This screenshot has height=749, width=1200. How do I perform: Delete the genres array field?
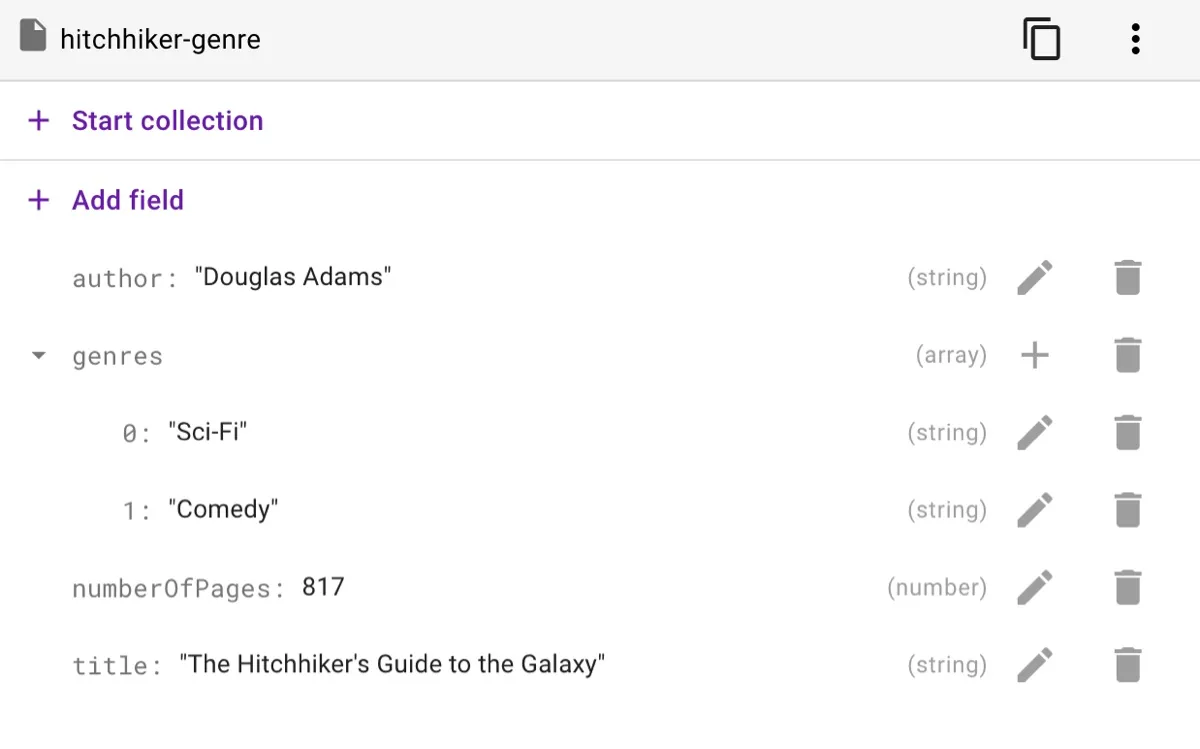1127,355
